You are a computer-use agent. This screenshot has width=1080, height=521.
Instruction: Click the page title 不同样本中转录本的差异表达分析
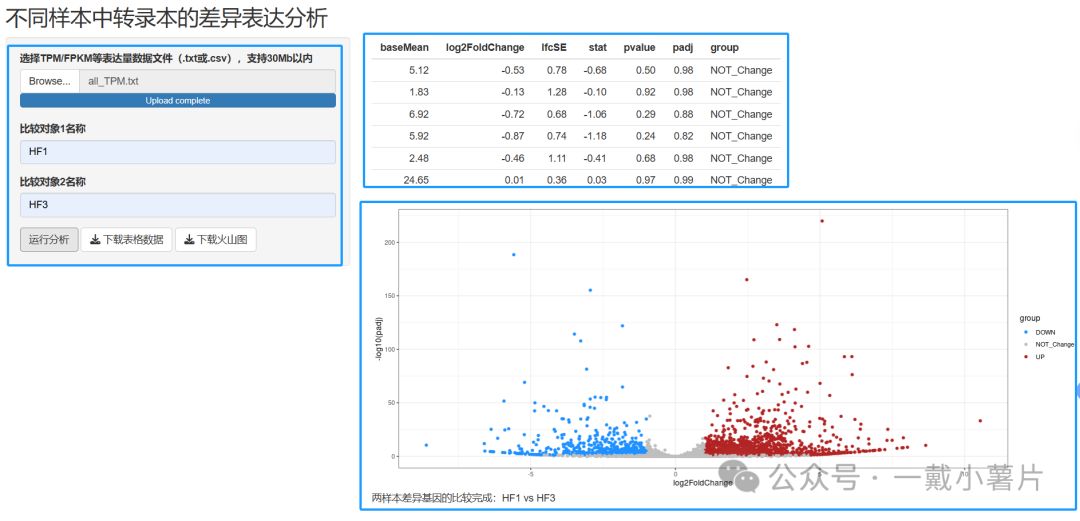pos(167,18)
